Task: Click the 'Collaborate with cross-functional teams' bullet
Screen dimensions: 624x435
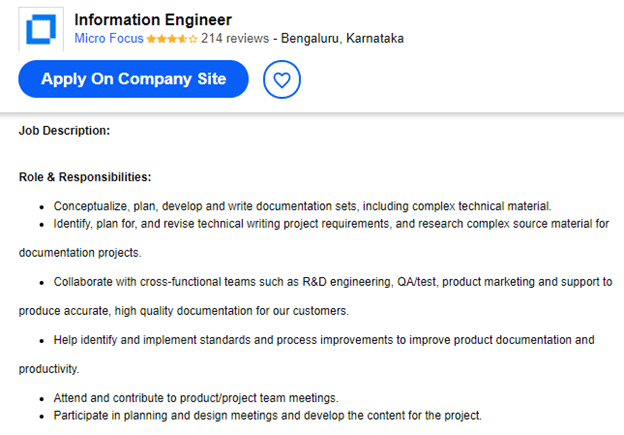Action: (333, 282)
